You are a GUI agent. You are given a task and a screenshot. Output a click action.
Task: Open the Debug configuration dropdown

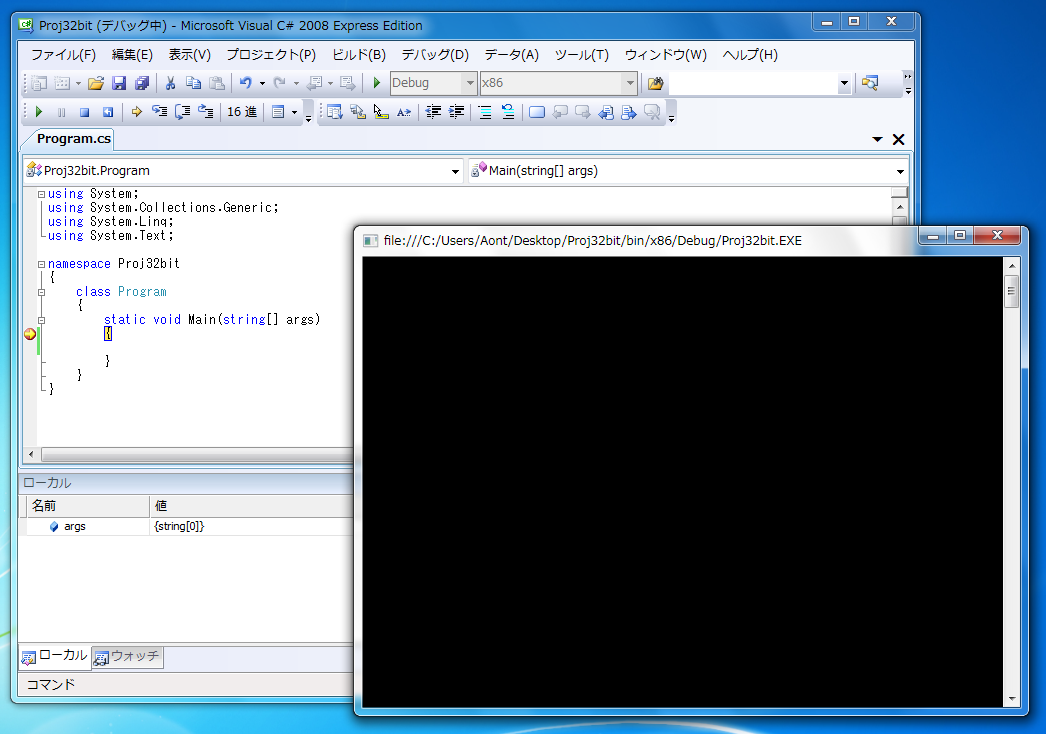(x=470, y=83)
